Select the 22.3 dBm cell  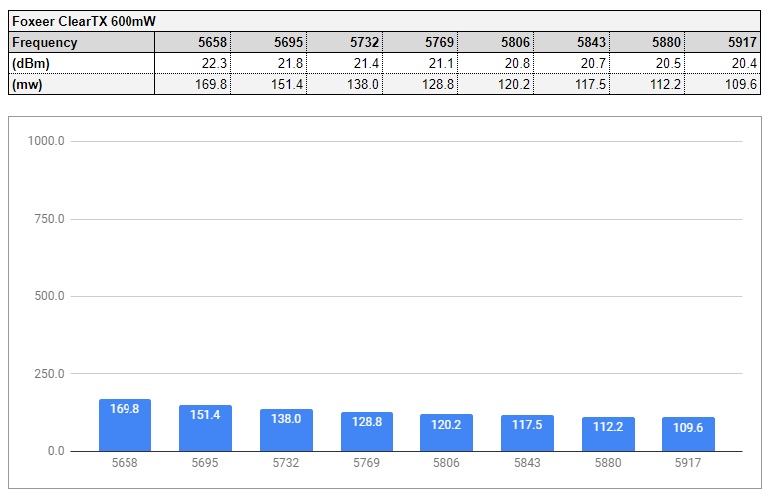point(192,63)
